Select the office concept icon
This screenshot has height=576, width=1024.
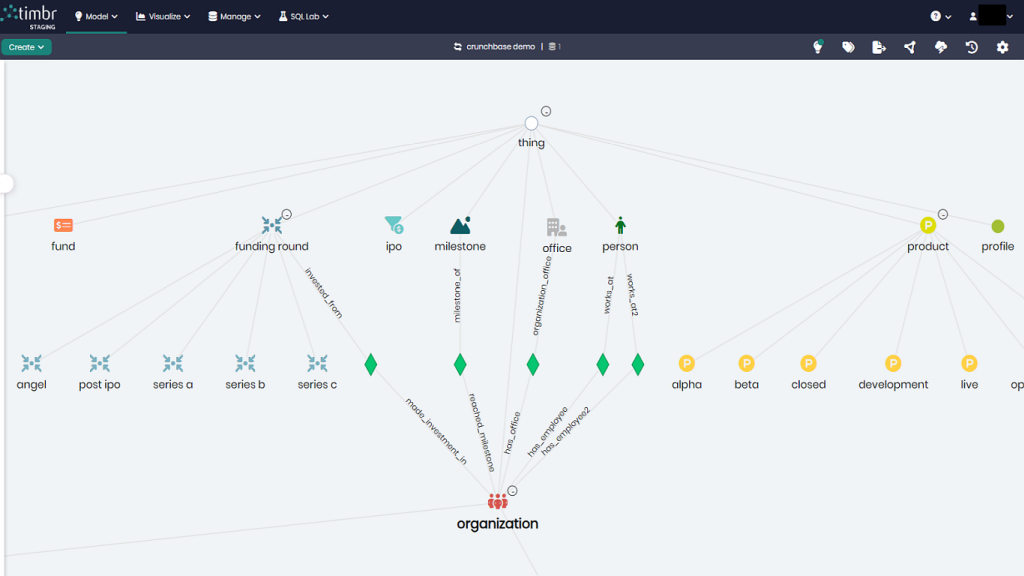[556, 227]
